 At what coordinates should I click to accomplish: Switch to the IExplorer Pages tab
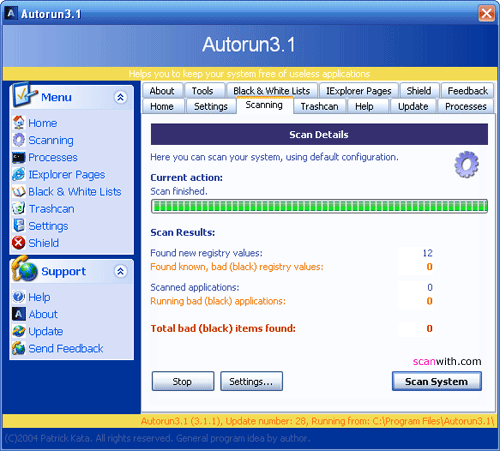coord(359,91)
